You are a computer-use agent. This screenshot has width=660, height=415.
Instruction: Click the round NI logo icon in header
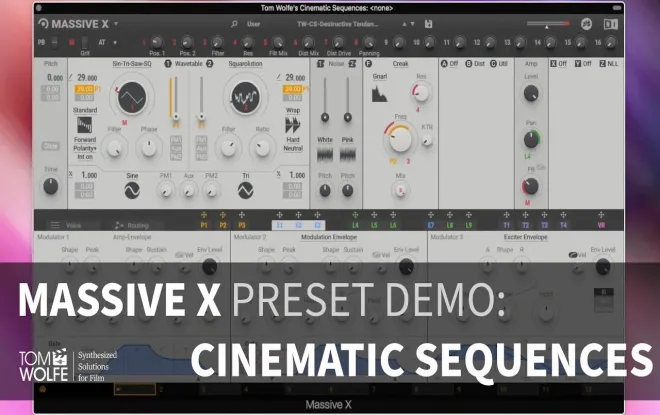coord(586,24)
